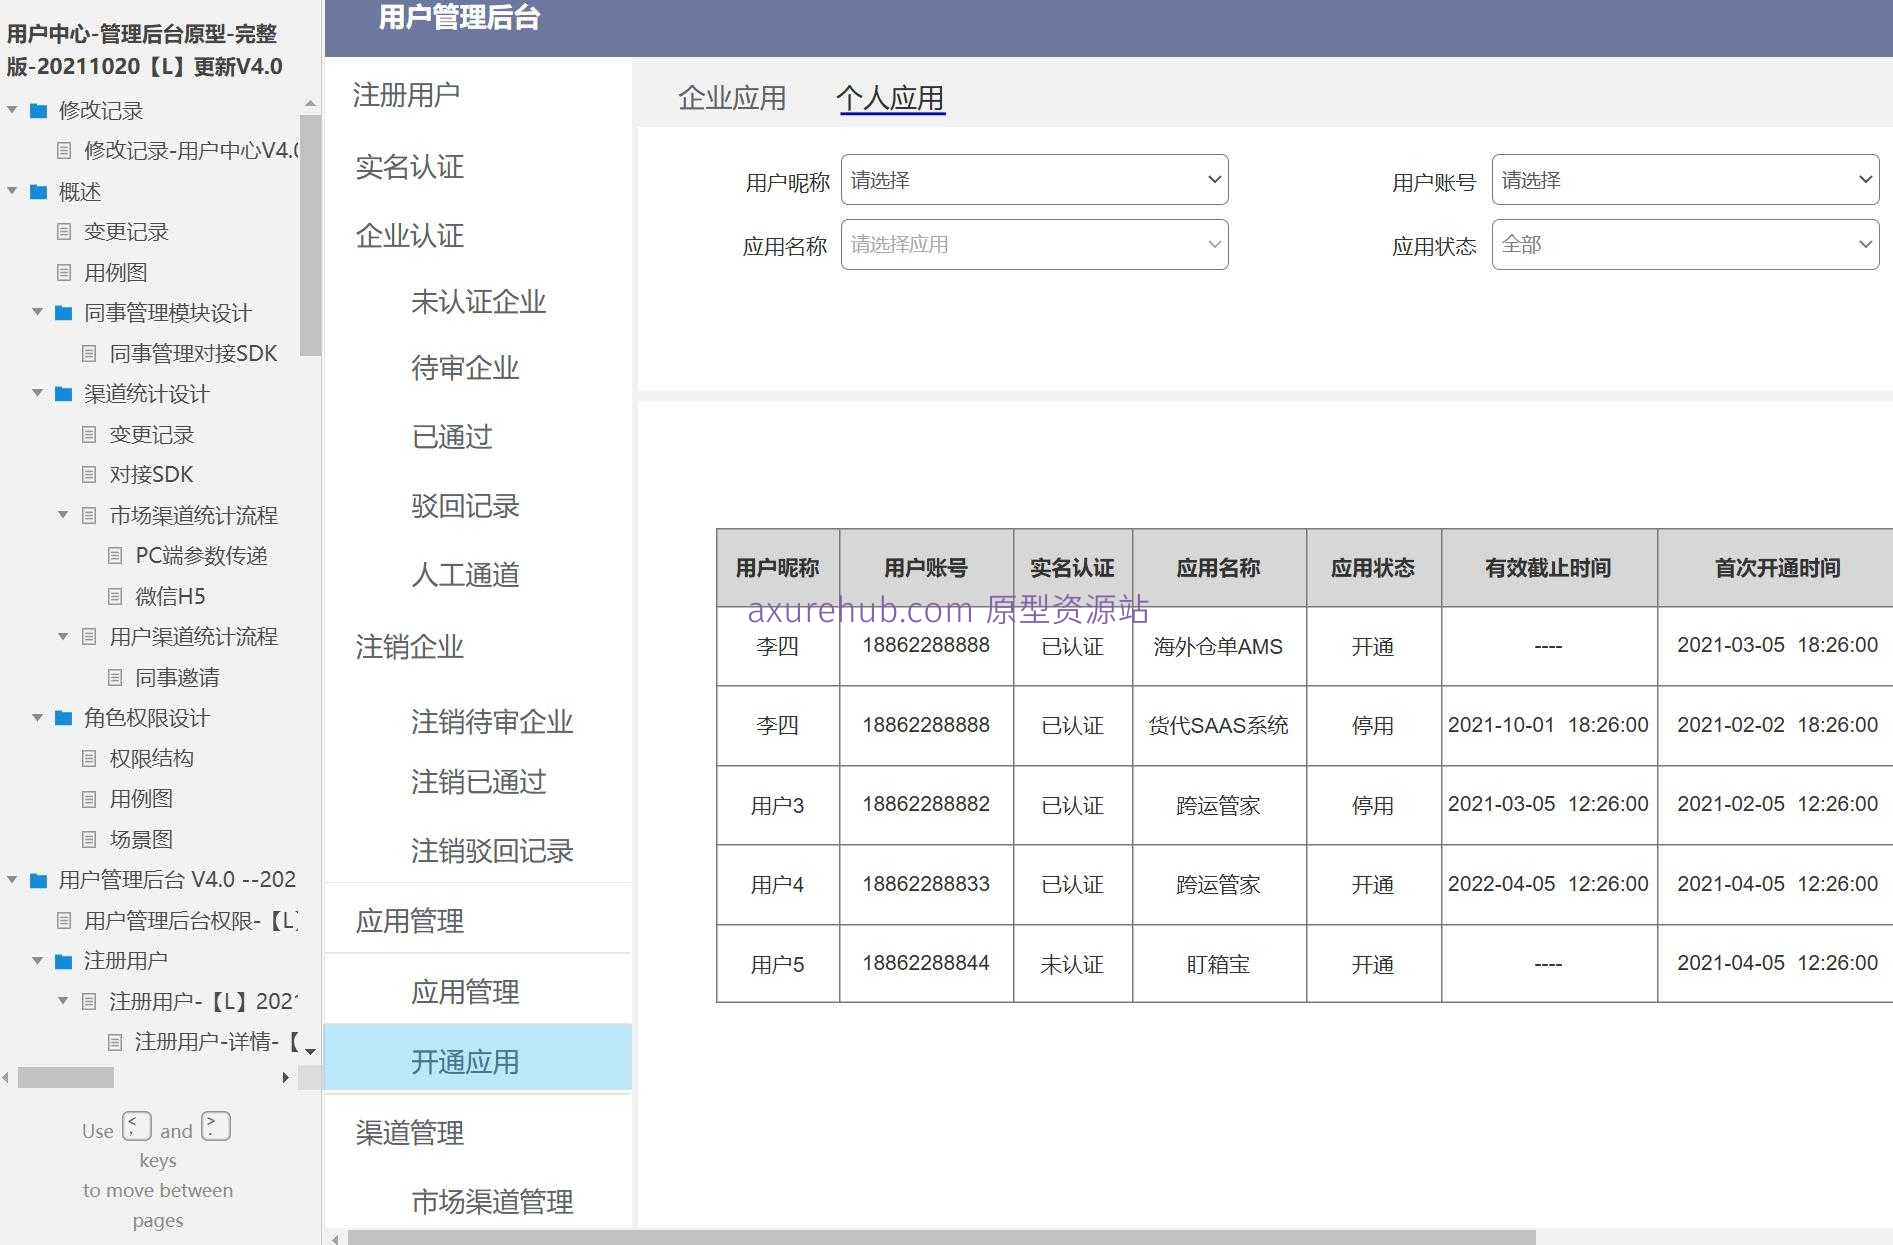The width and height of the screenshot is (1893, 1245).
Task: Open the 修改记录-用户中心V4.0 document icon
Action: pos(62,150)
